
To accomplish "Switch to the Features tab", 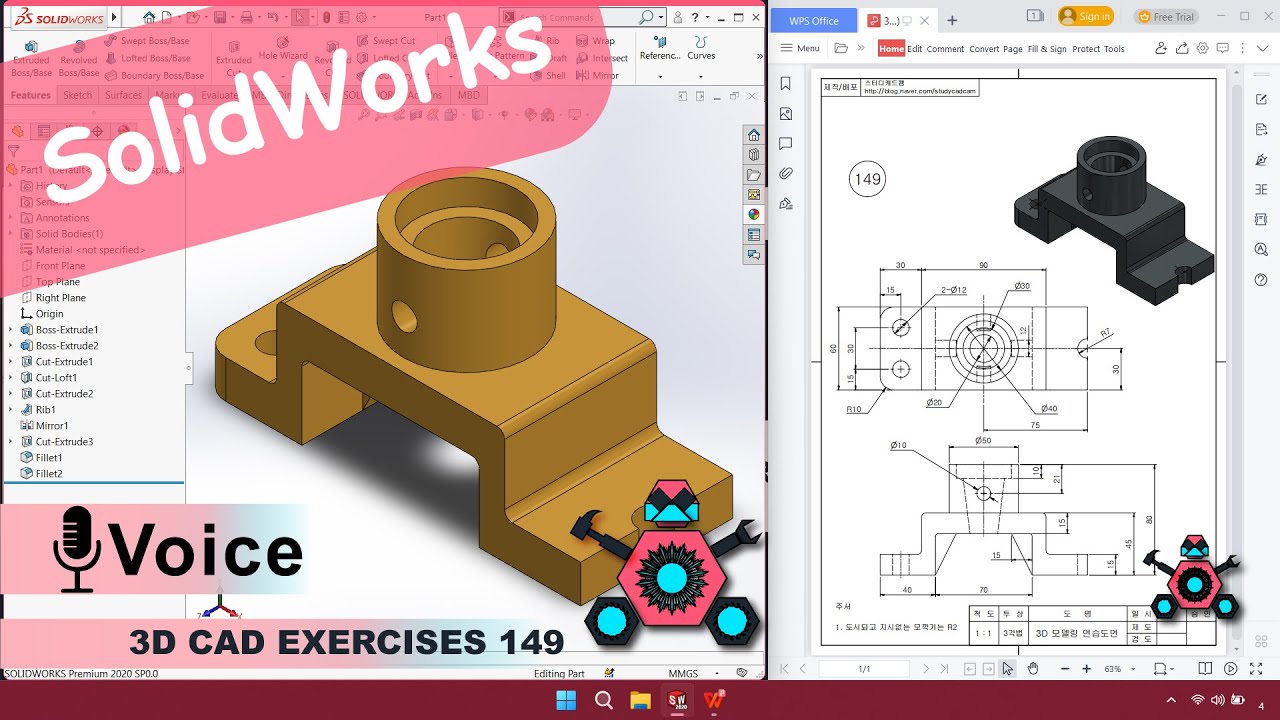I will (x=31, y=95).
